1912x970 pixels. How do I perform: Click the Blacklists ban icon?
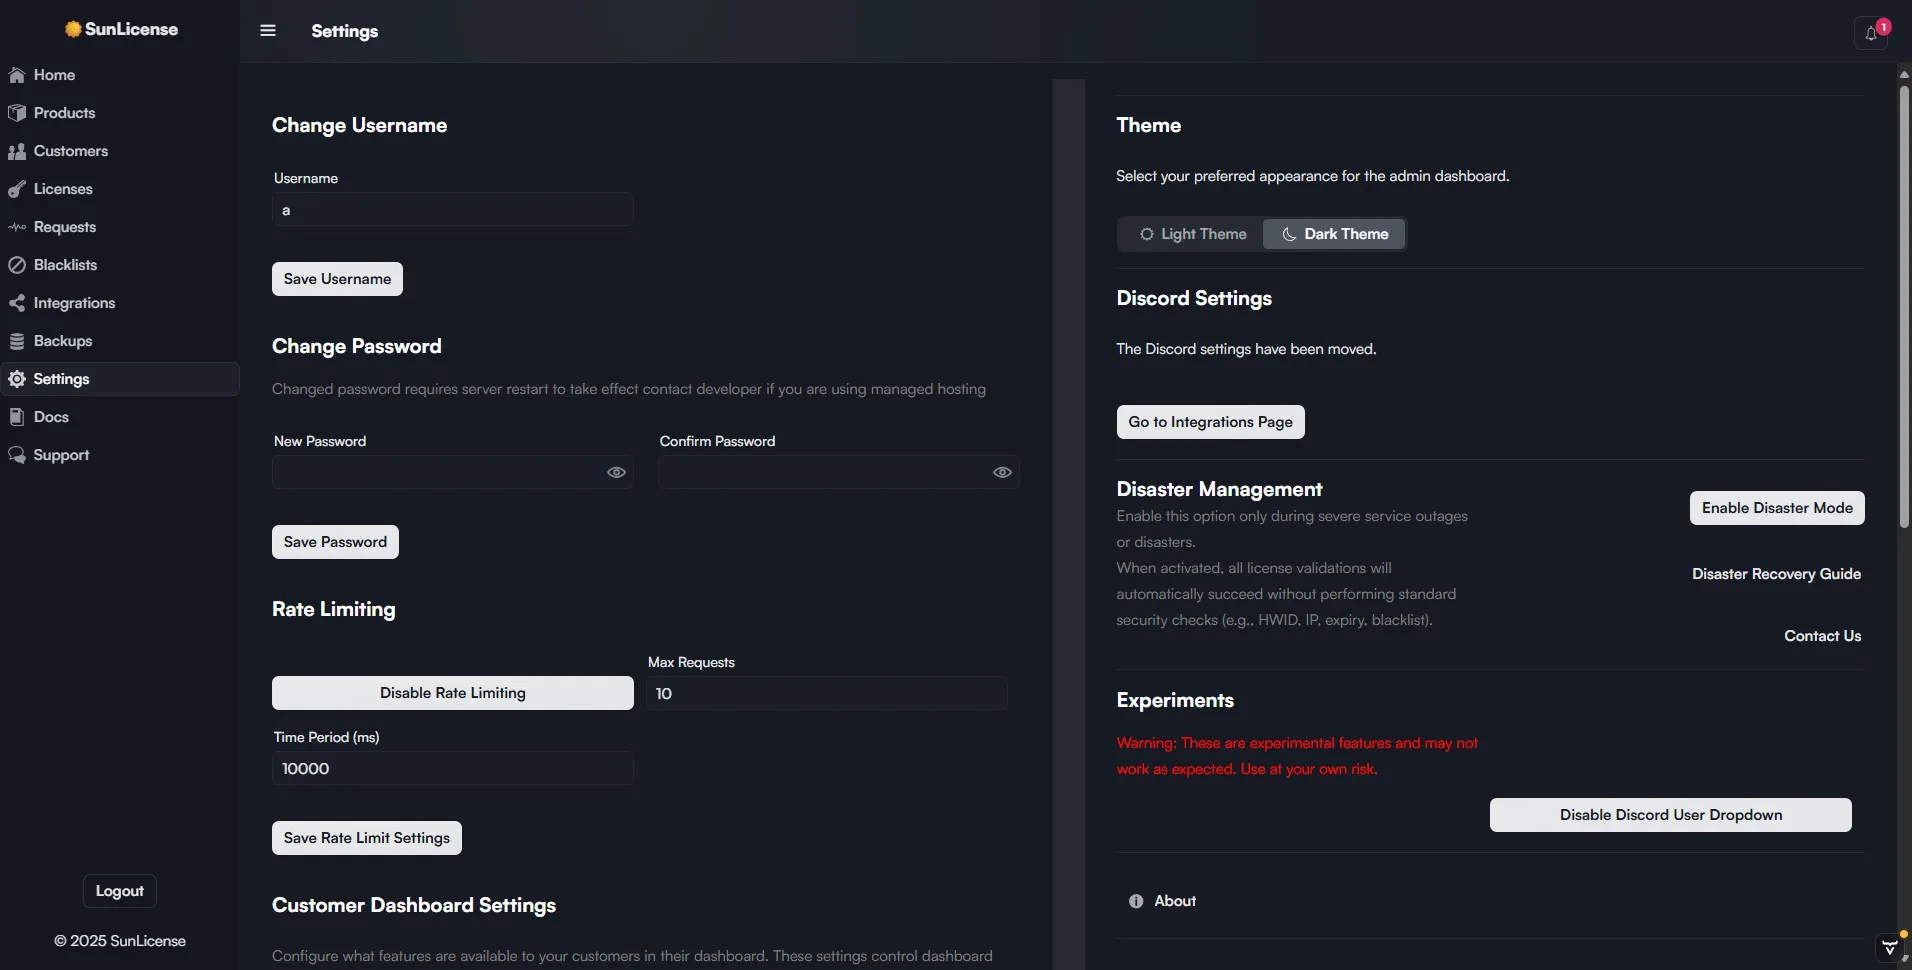click(x=17, y=265)
